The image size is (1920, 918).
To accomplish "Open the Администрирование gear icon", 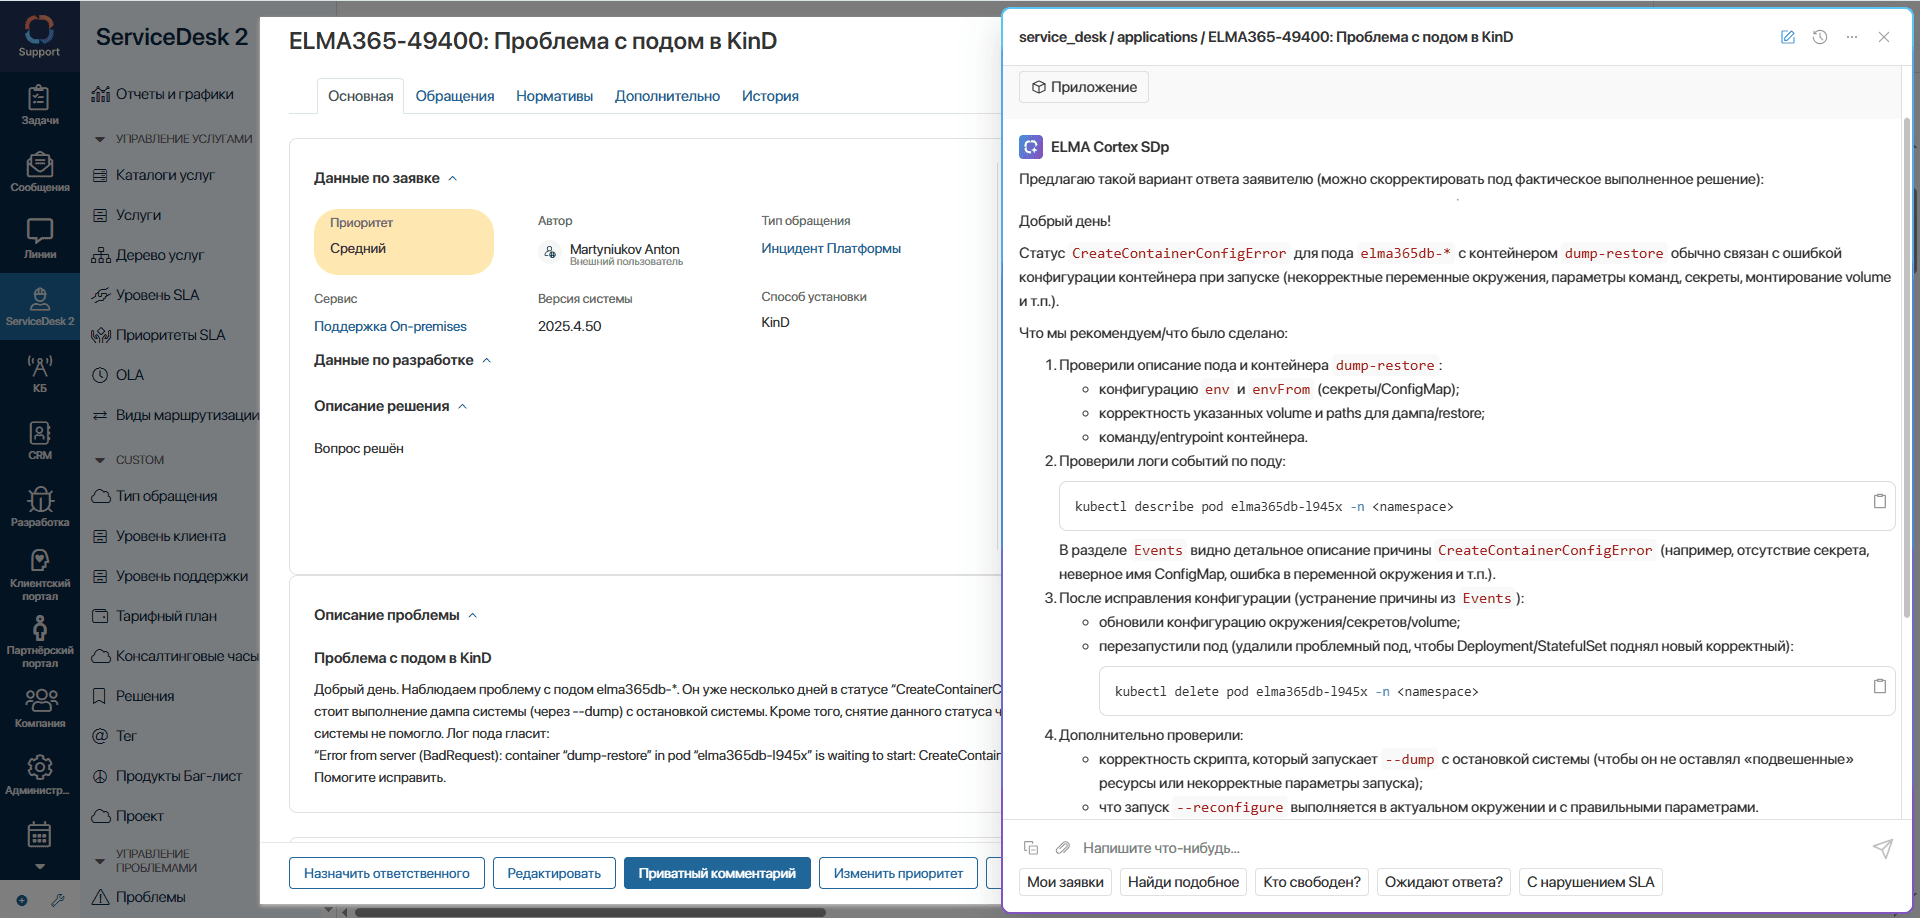I will [x=39, y=773].
